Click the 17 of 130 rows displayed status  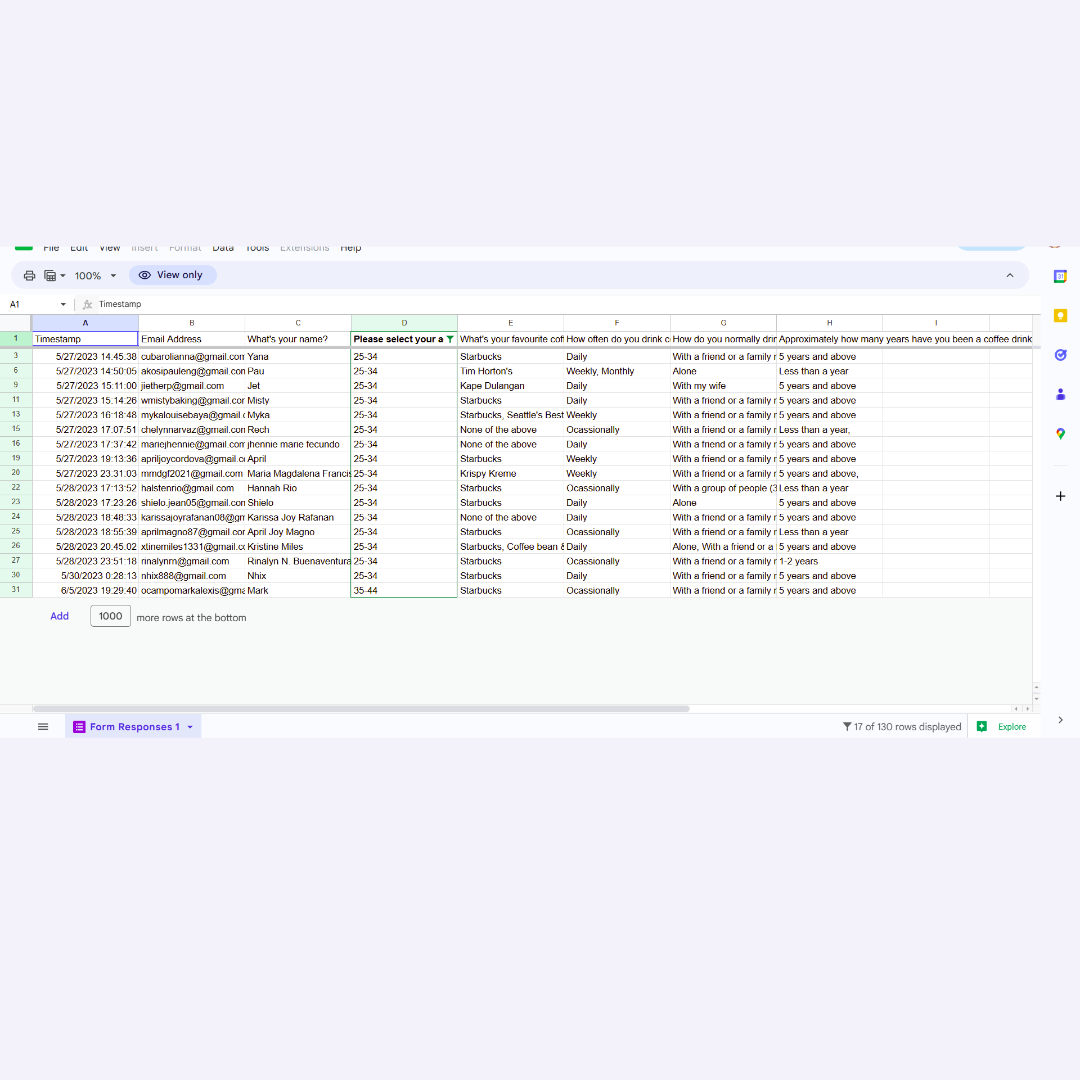(902, 727)
